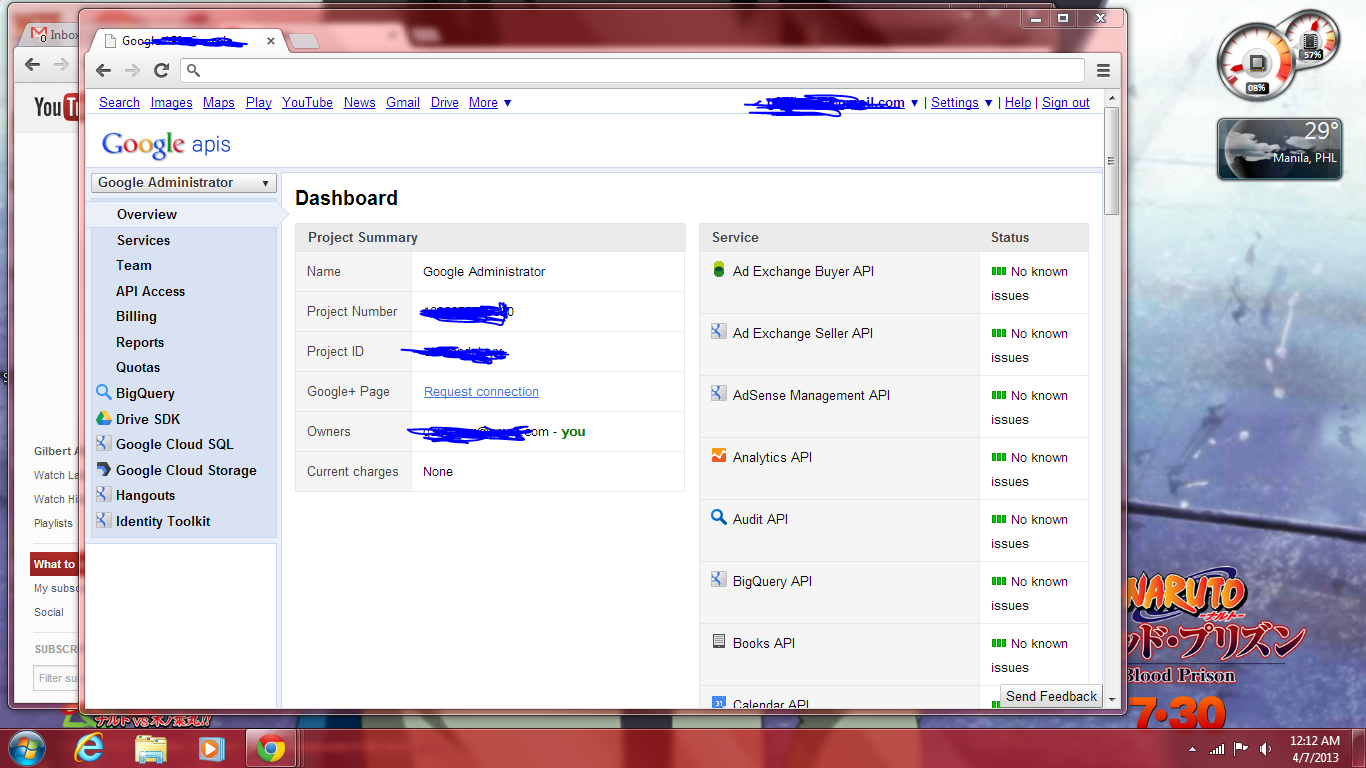Click the Calendar API icon
This screenshot has height=768, width=1366.
718,703
